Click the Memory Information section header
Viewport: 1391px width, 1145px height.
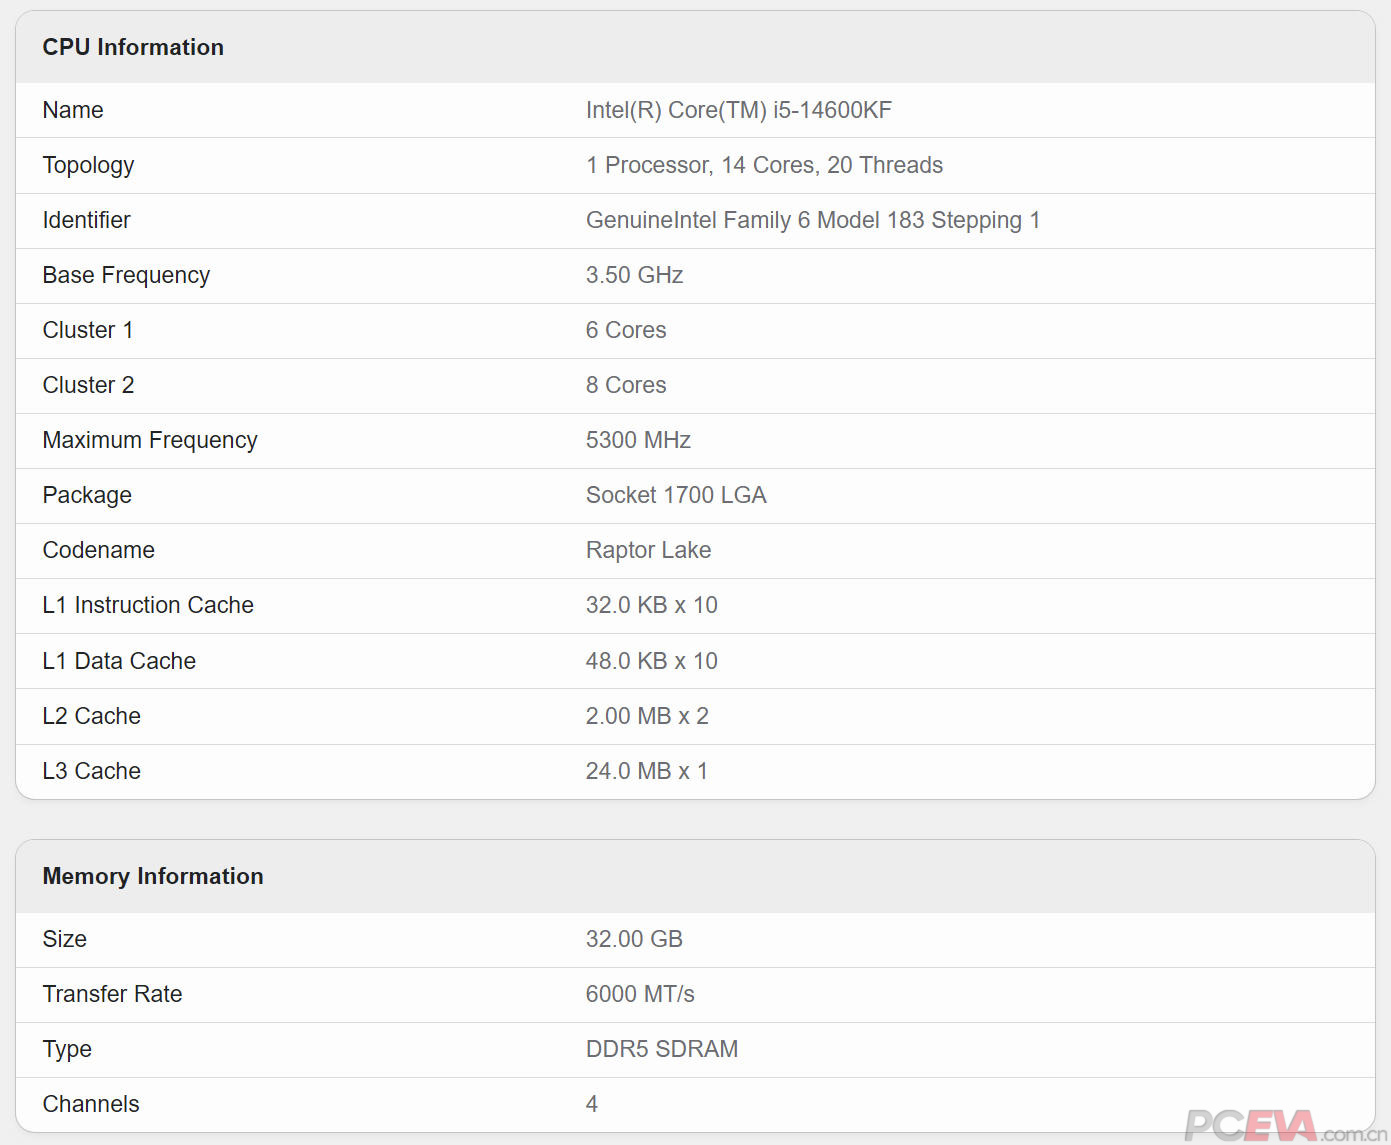(x=152, y=876)
